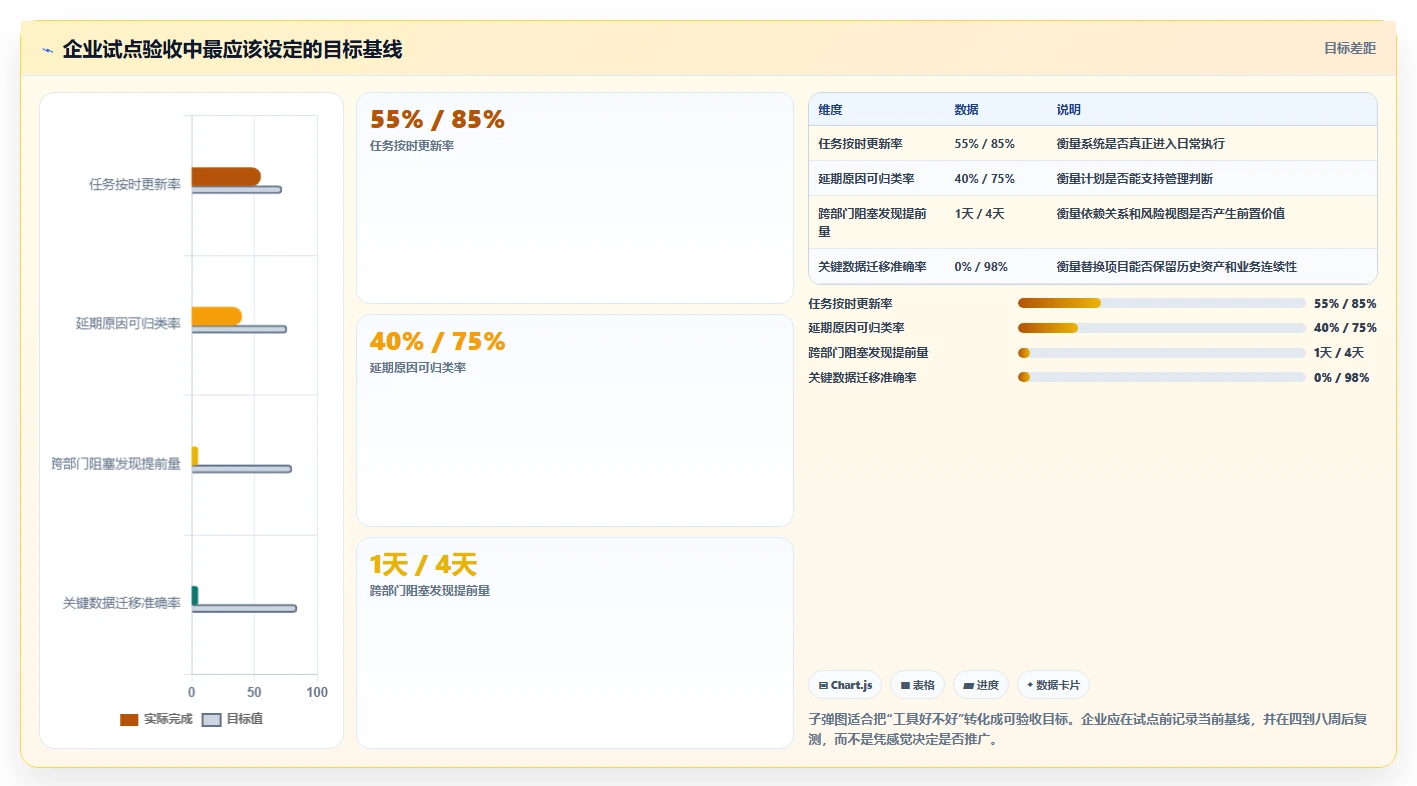
Task: Click the 关键数据迁移准确率 progress bar
Action: (1162, 377)
